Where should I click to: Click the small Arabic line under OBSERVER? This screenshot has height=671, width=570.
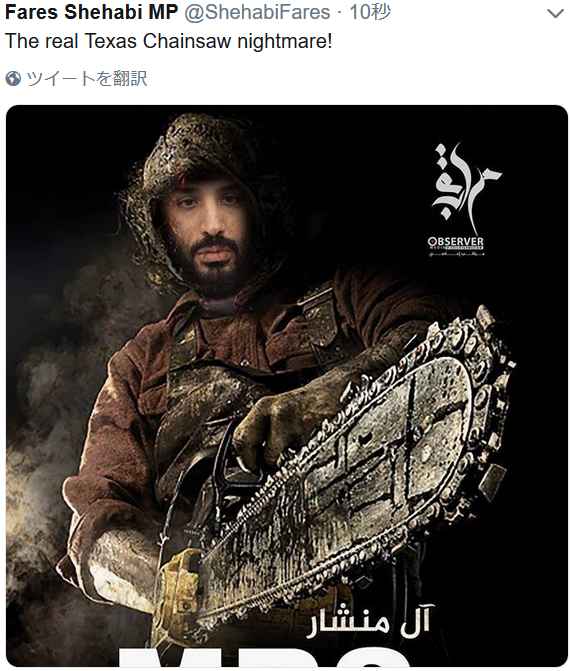click(456, 253)
